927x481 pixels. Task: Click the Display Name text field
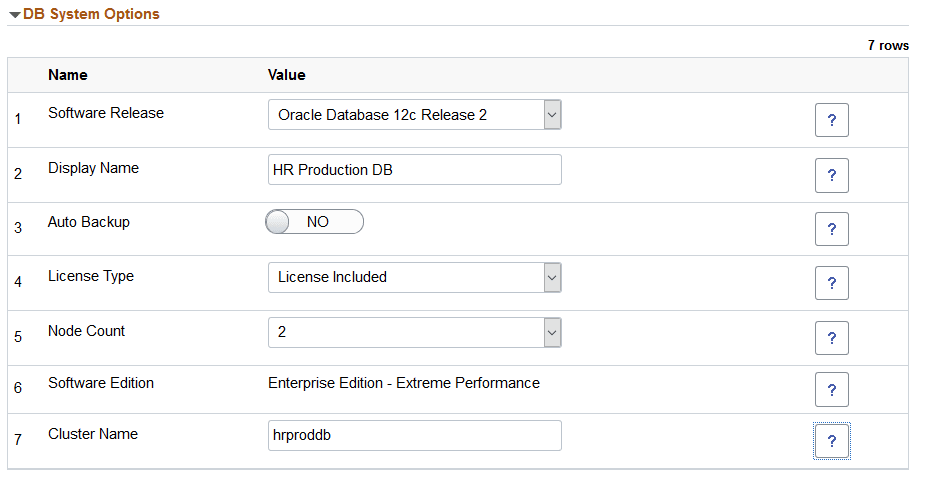click(414, 170)
